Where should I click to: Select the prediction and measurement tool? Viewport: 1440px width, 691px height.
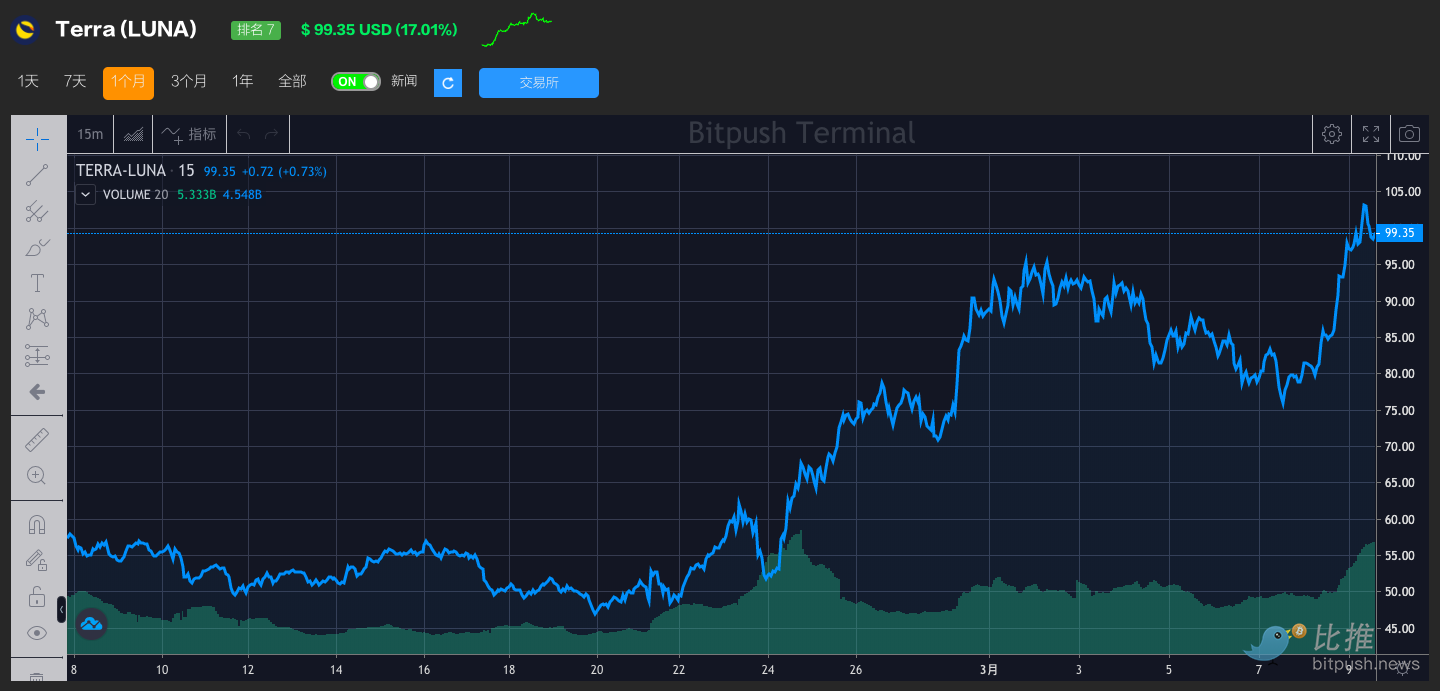coord(37,355)
